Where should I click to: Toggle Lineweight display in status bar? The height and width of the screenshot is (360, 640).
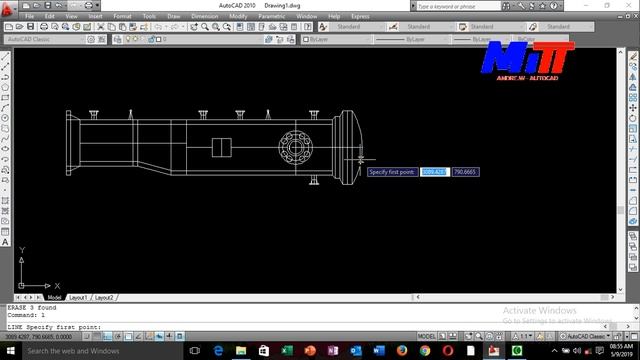(x=169, y=336)
